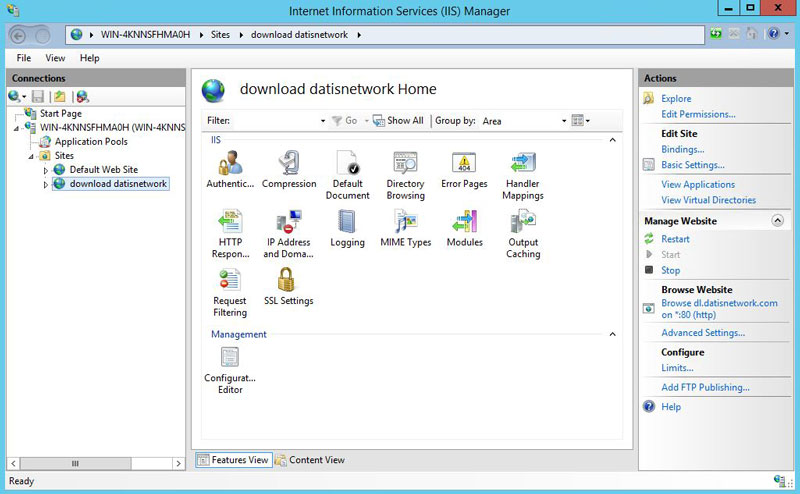Open the Filter combo box dropdown arrow
Screen dimensions: 800x494
(x=322, y=121)
